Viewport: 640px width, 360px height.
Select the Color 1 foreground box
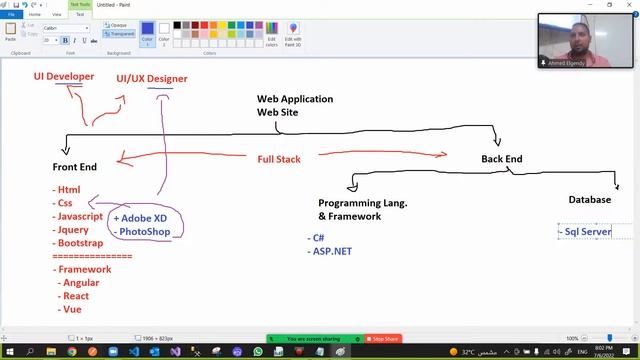[147, 33]
